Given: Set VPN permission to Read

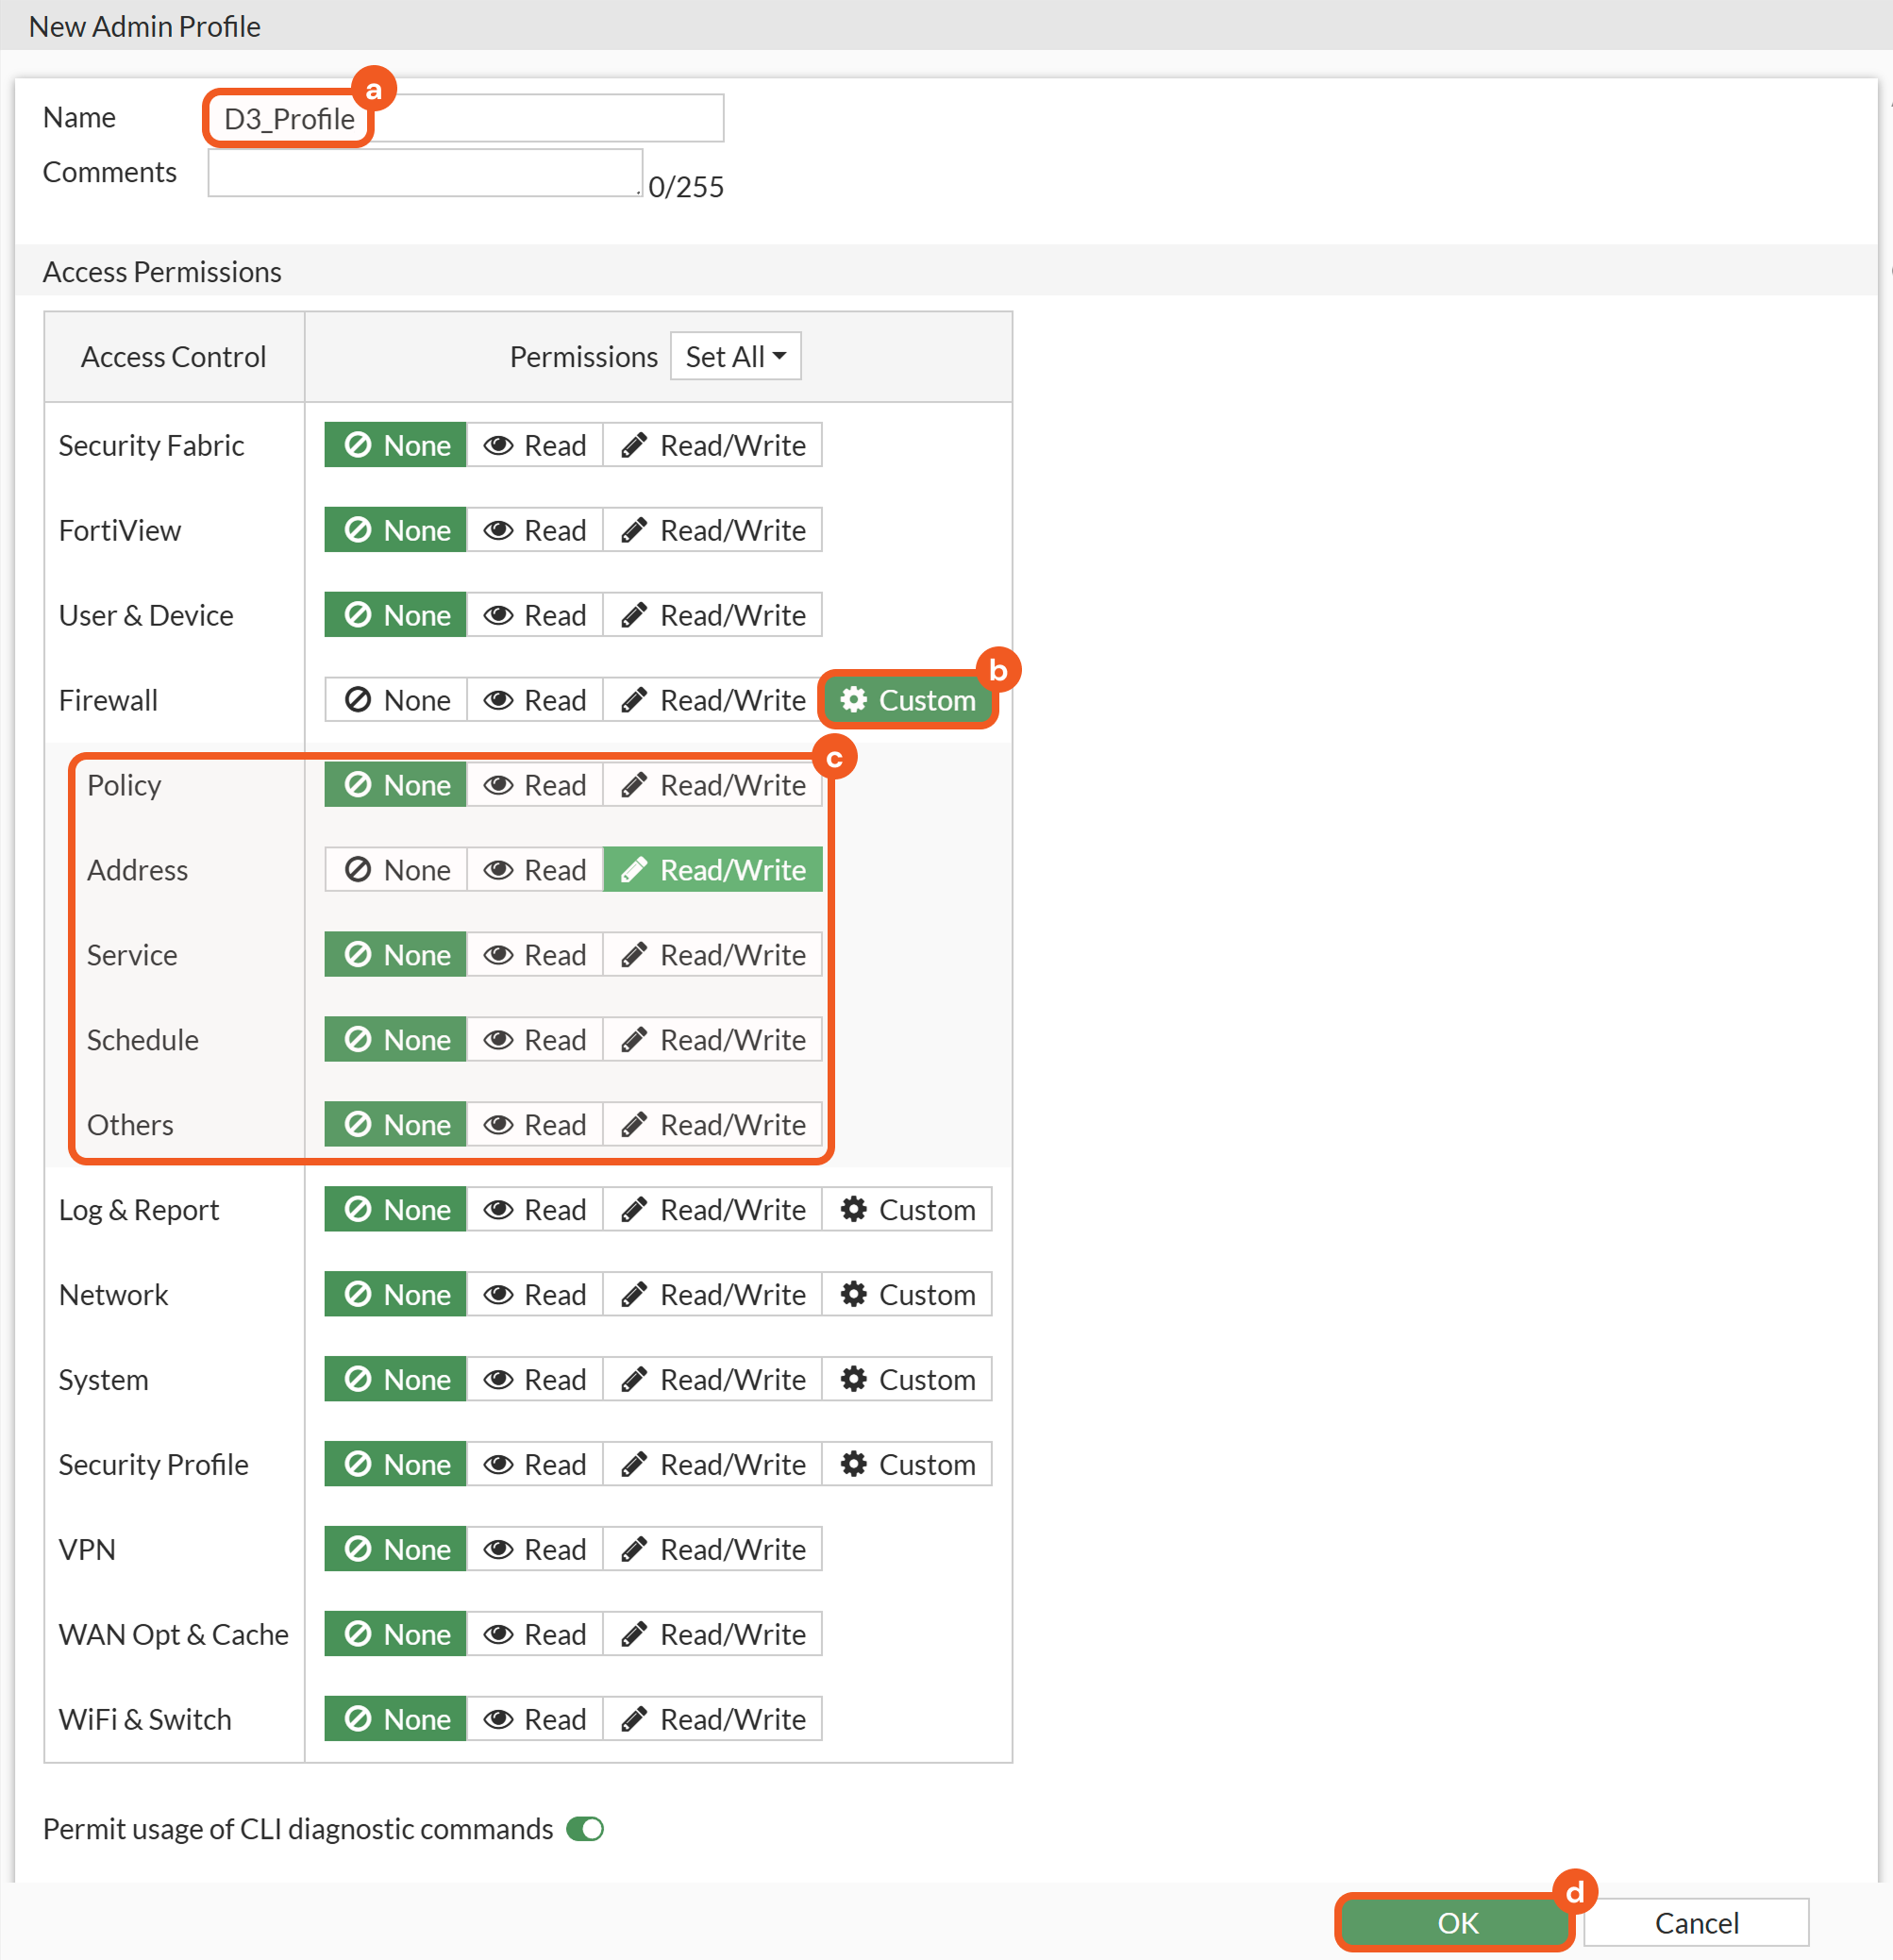Looking at the screenshot, I should pos(535,1549).
